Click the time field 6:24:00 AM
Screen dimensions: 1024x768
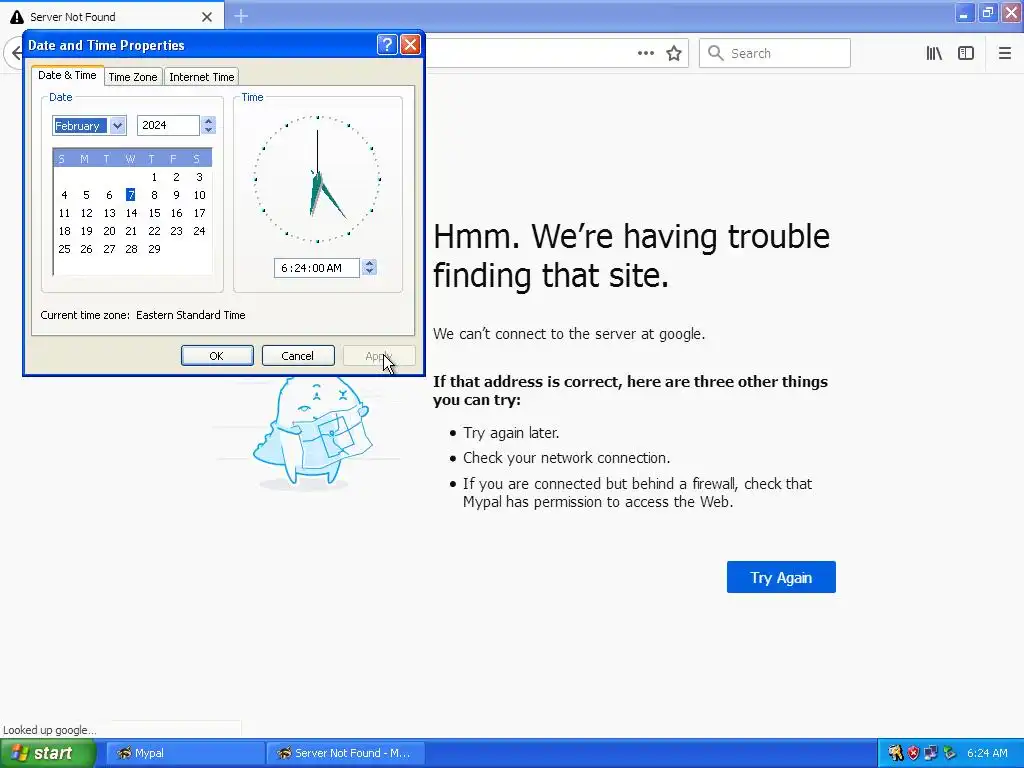(x=316, y=268)
